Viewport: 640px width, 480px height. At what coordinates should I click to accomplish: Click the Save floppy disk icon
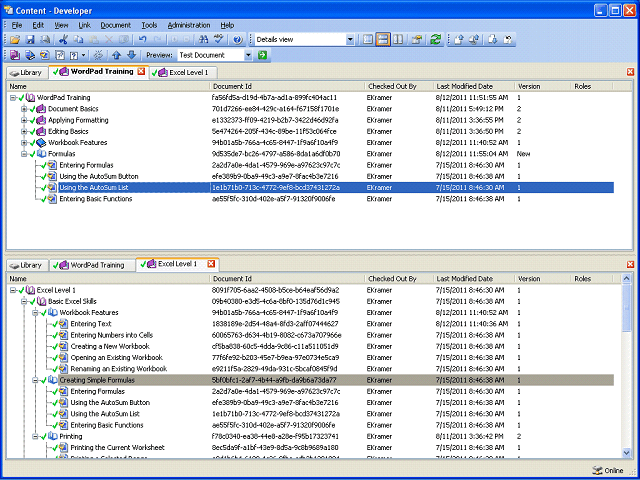(30, 40)
